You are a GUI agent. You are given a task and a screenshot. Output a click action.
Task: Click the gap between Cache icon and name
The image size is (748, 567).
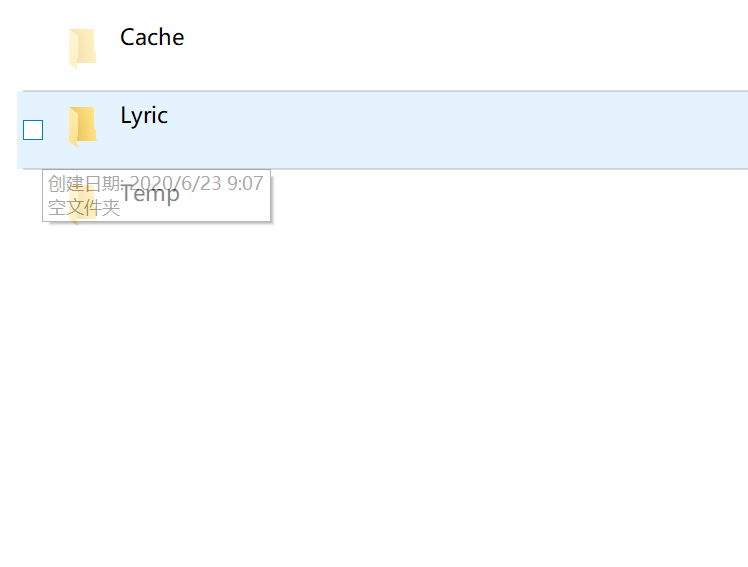109,48
